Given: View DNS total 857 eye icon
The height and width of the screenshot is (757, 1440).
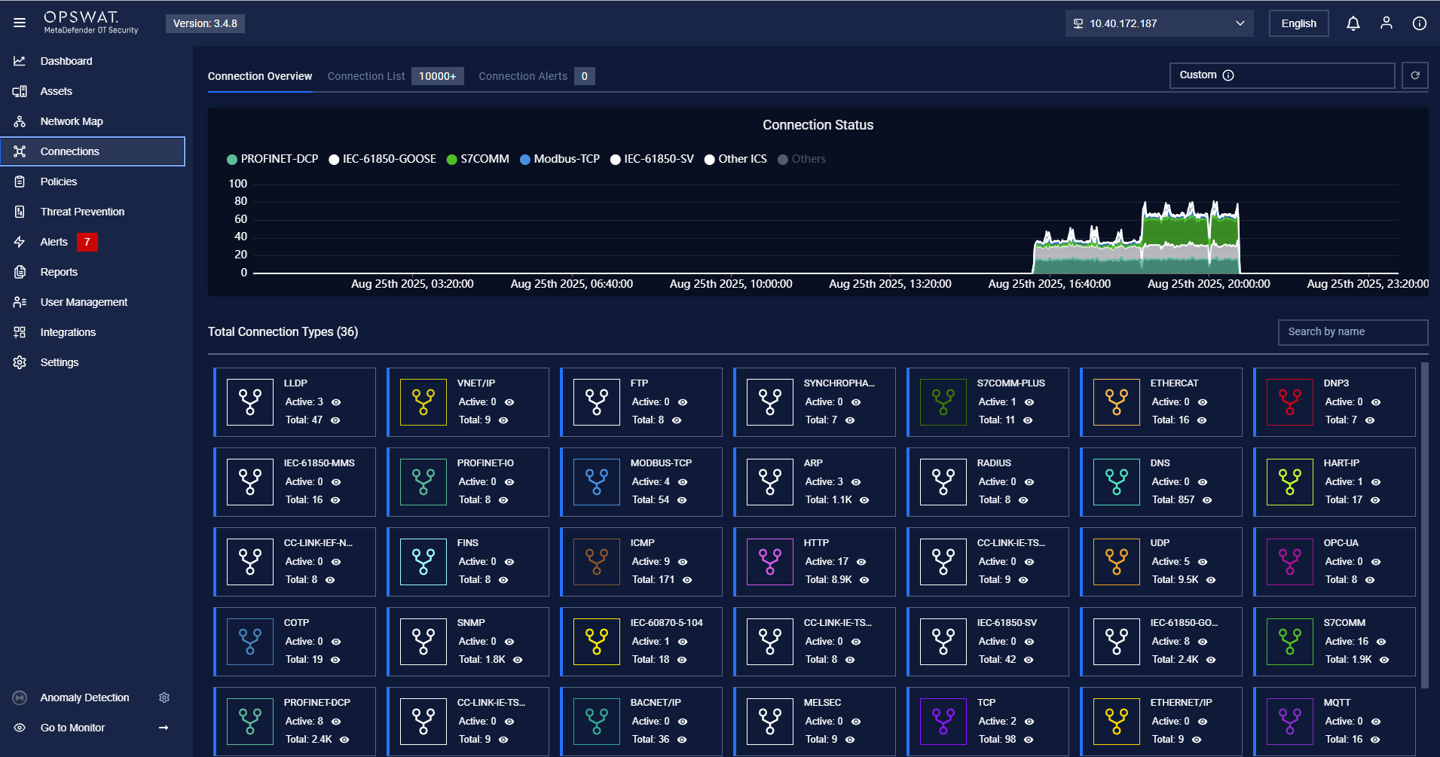Looking at the screenshot, I should [1207, 500].
